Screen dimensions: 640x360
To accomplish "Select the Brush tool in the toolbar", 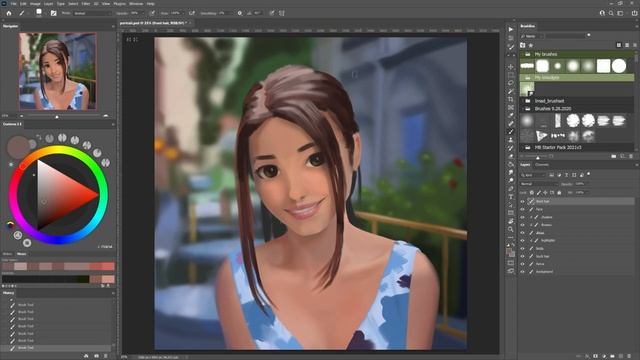I will tap(511, 131).
